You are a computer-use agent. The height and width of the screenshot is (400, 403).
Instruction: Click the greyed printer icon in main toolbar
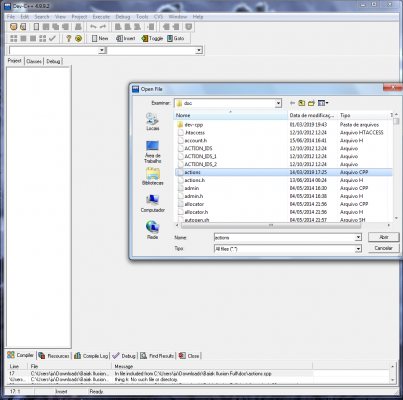(x=78, y=27)
